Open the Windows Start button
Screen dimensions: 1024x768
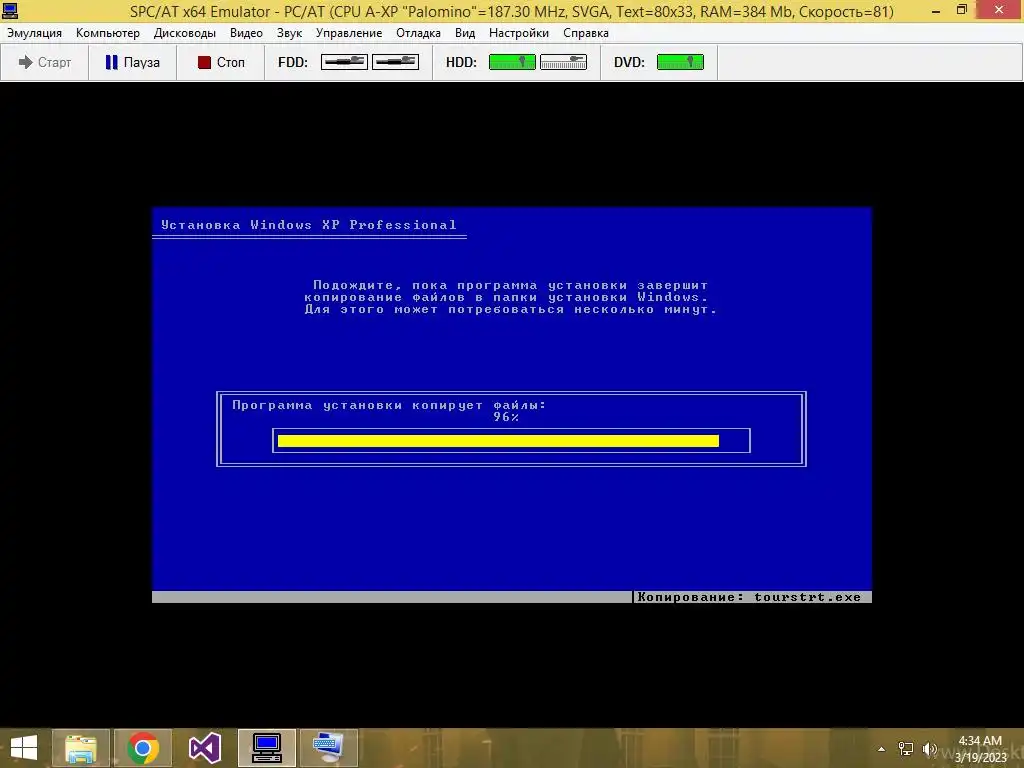click(24, 748)
